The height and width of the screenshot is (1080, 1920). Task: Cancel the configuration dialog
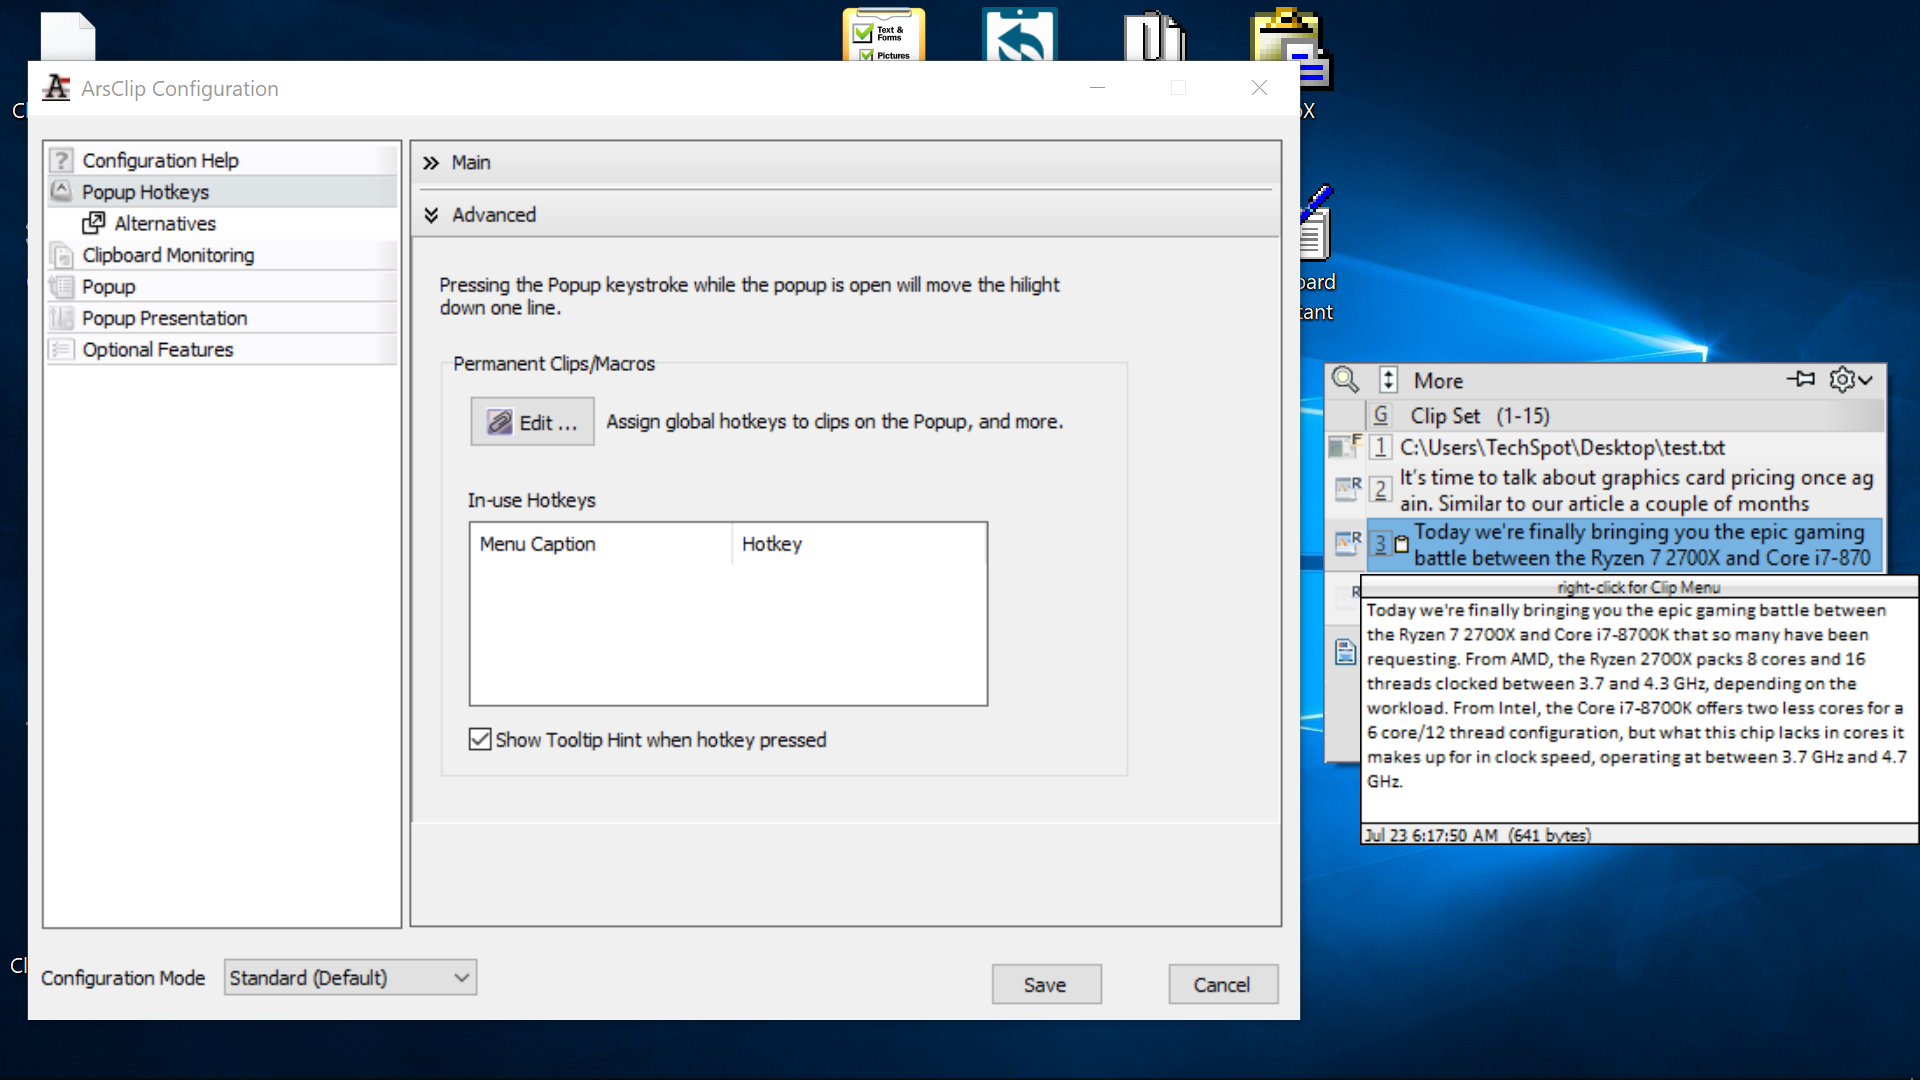[x=1222, y=985]
